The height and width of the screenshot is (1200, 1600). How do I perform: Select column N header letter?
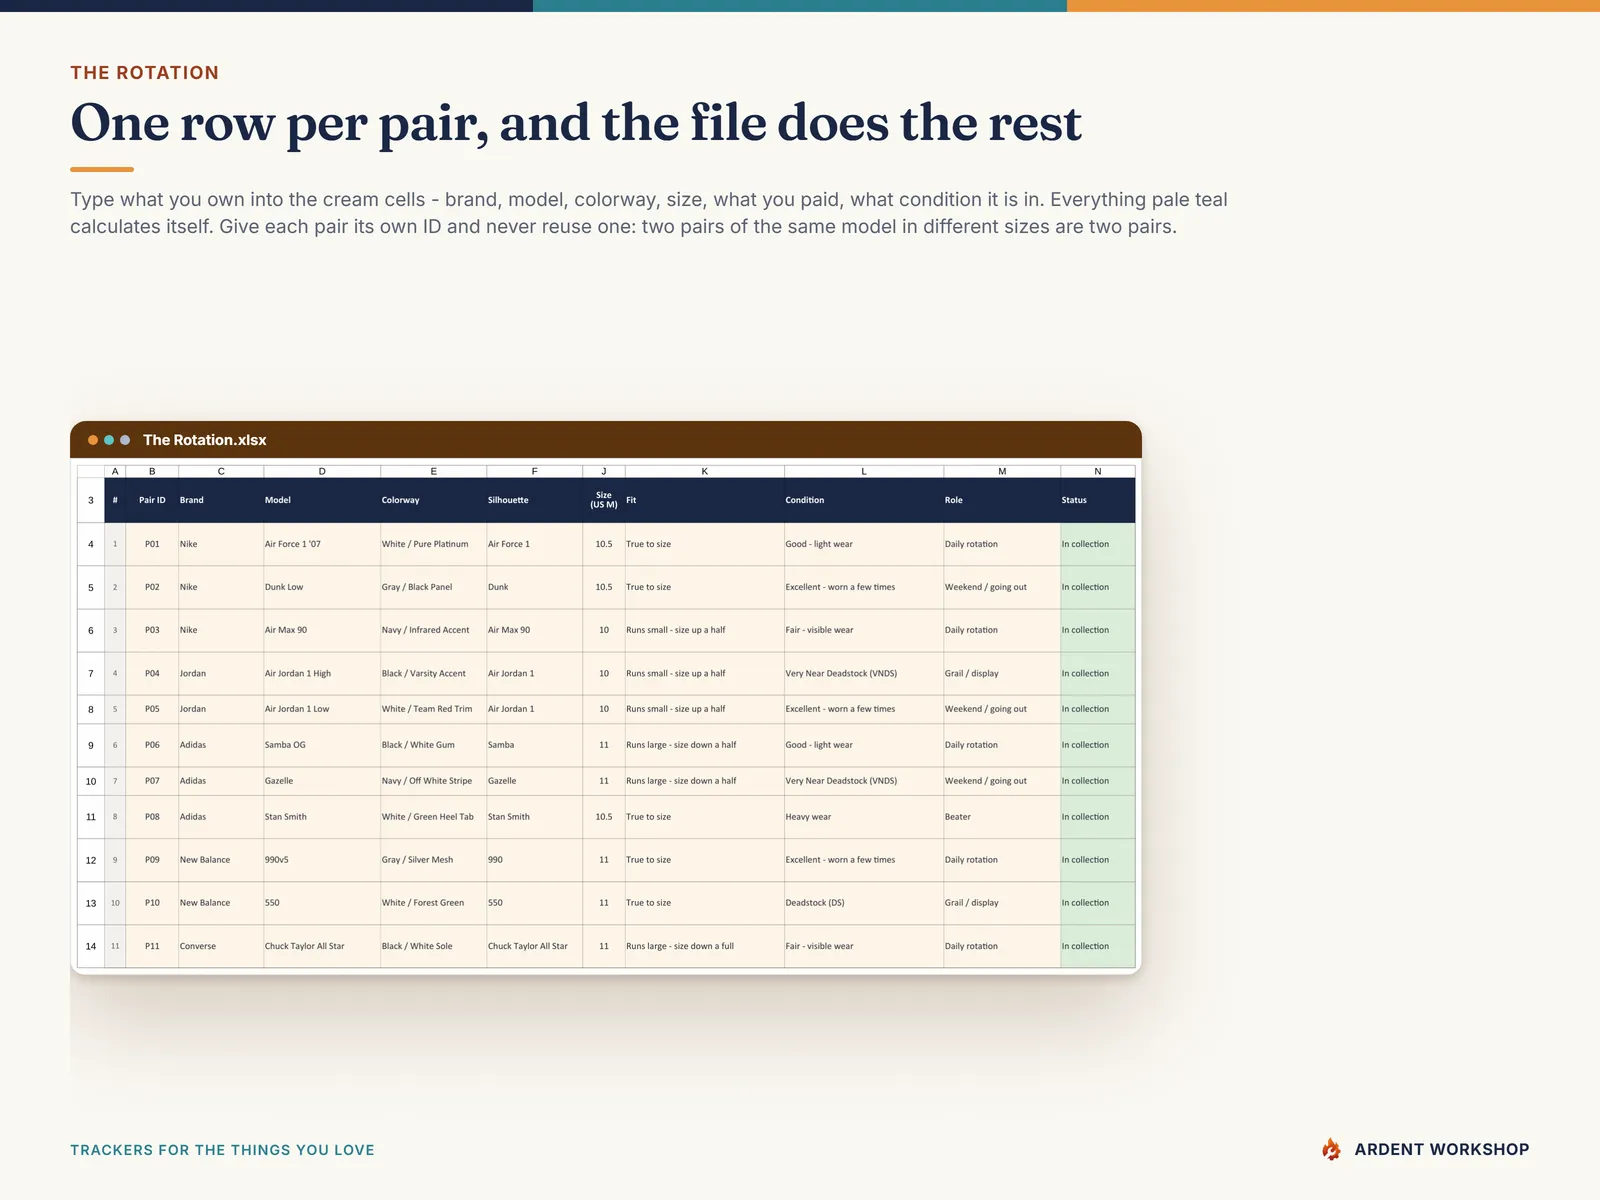(x=1098, y=471)
